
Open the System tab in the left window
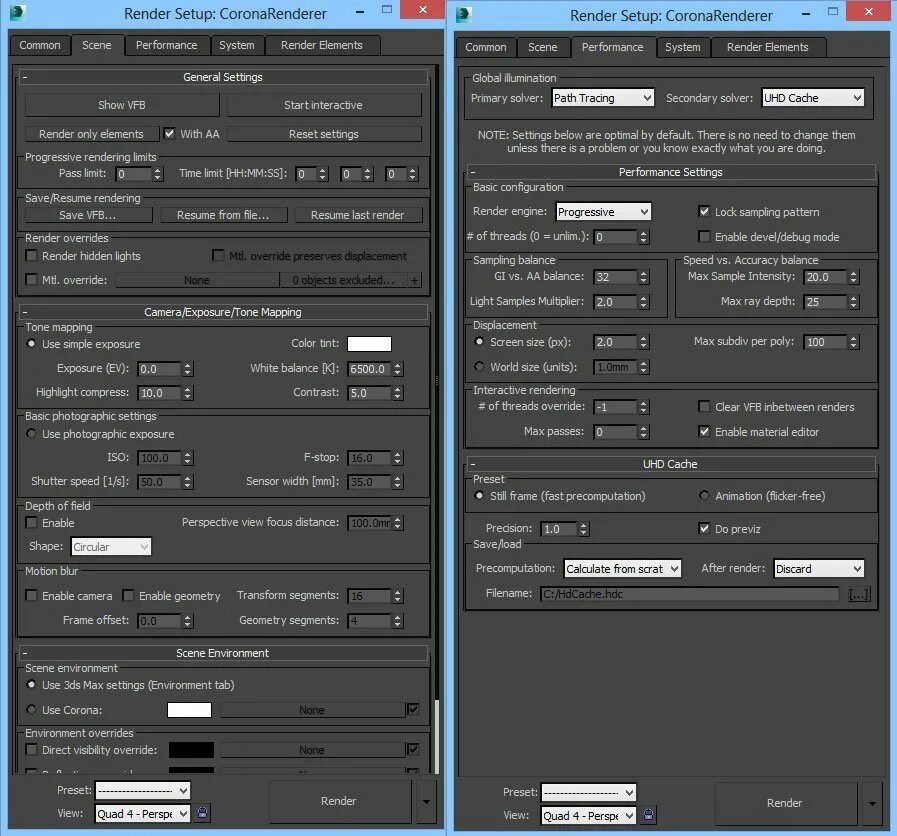[236, 45]
